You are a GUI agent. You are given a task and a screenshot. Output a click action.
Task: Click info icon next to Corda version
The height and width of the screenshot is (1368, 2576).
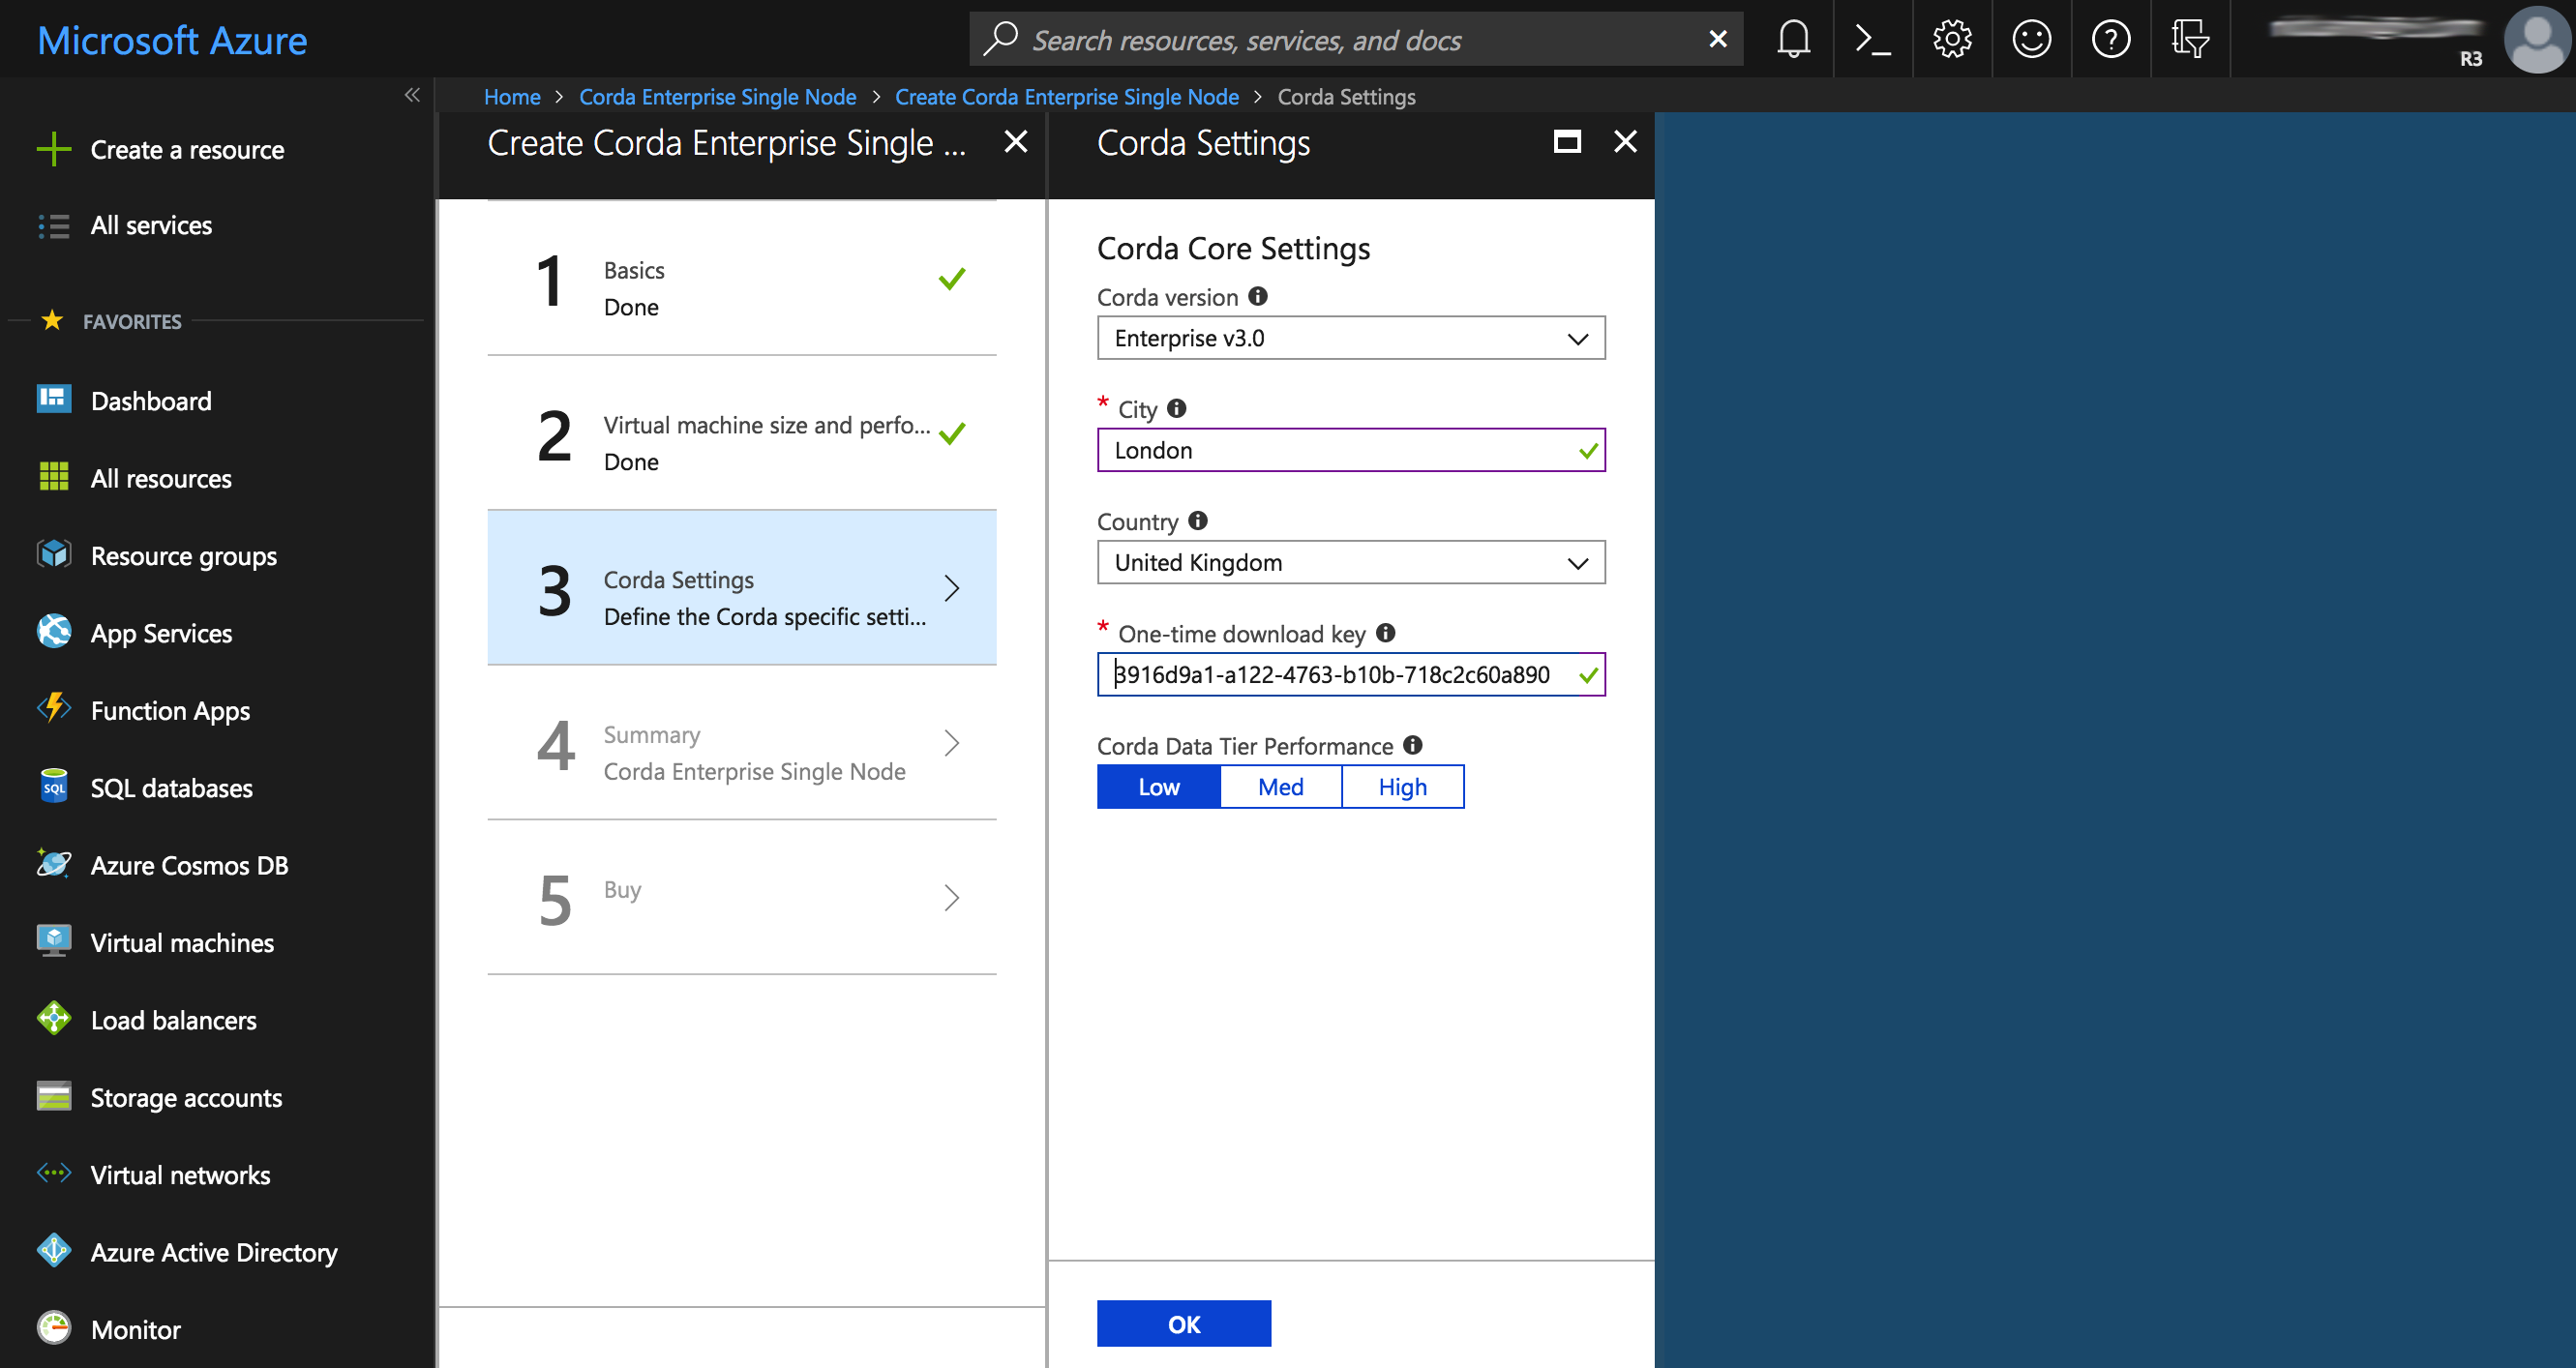coord(1258,296)
